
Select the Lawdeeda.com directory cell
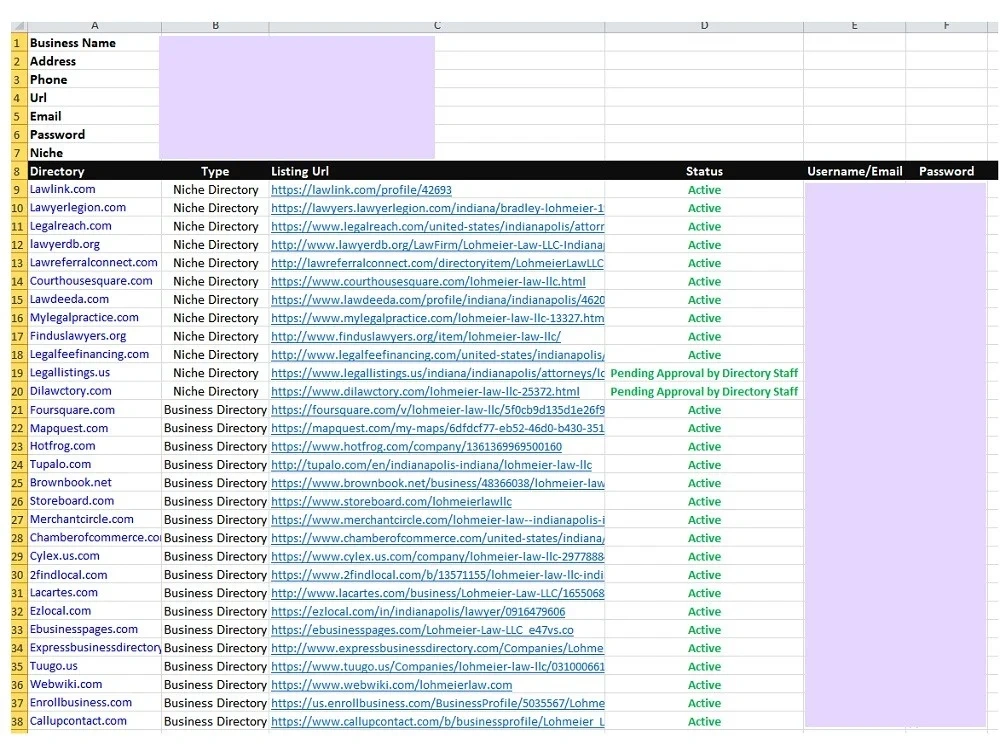point(94,300)
